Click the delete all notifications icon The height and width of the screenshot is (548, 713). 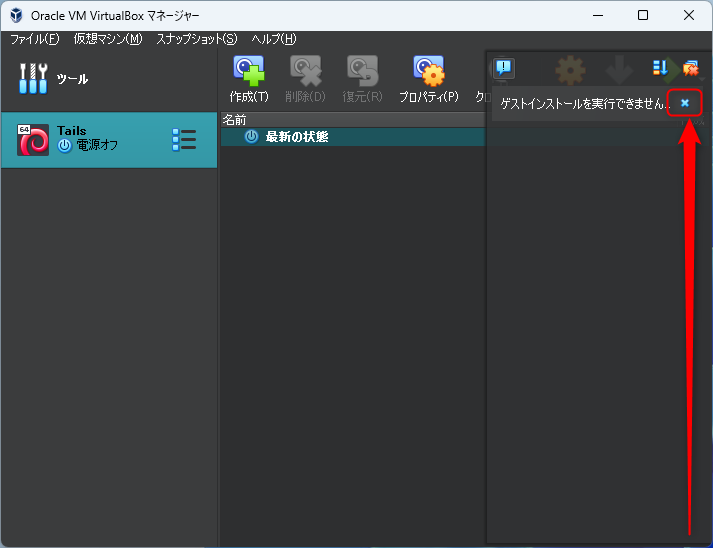tap(690, 68)
